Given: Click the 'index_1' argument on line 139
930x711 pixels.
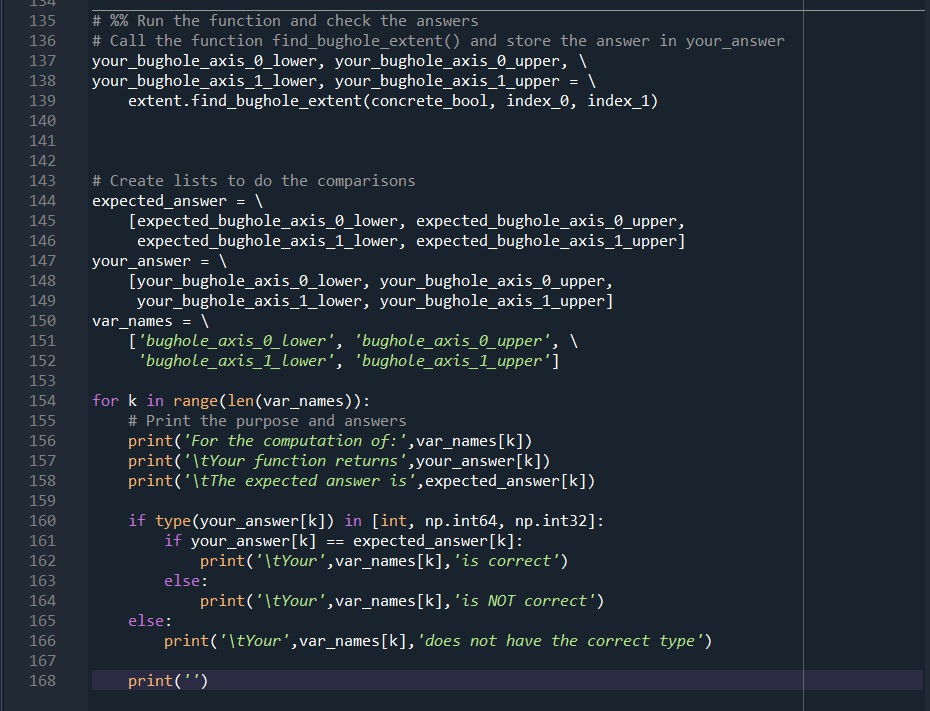Looking at the screenshot, I should [618, 101].
